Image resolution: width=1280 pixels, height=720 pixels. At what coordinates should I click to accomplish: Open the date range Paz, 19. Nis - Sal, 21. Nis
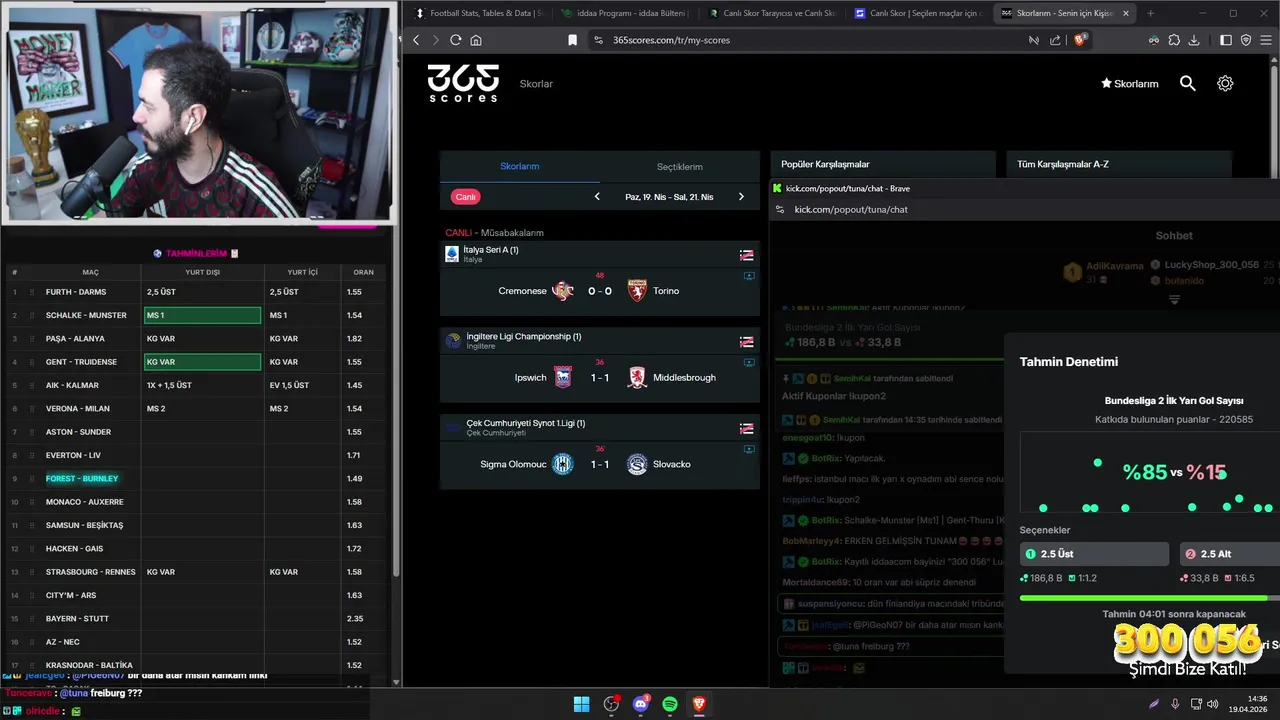point(669,197)
